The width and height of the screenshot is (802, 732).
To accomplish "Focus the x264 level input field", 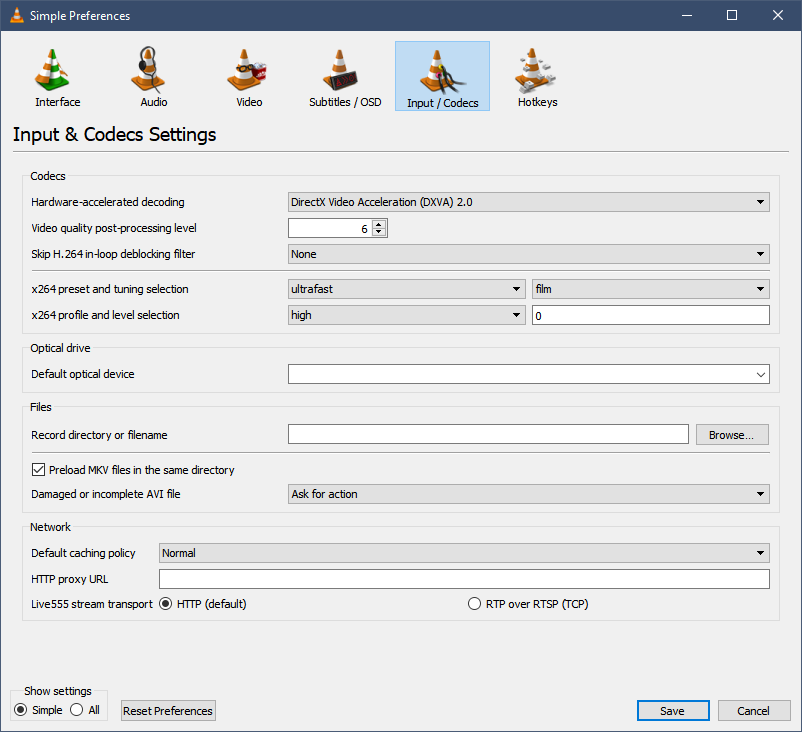I will [651, 315].
